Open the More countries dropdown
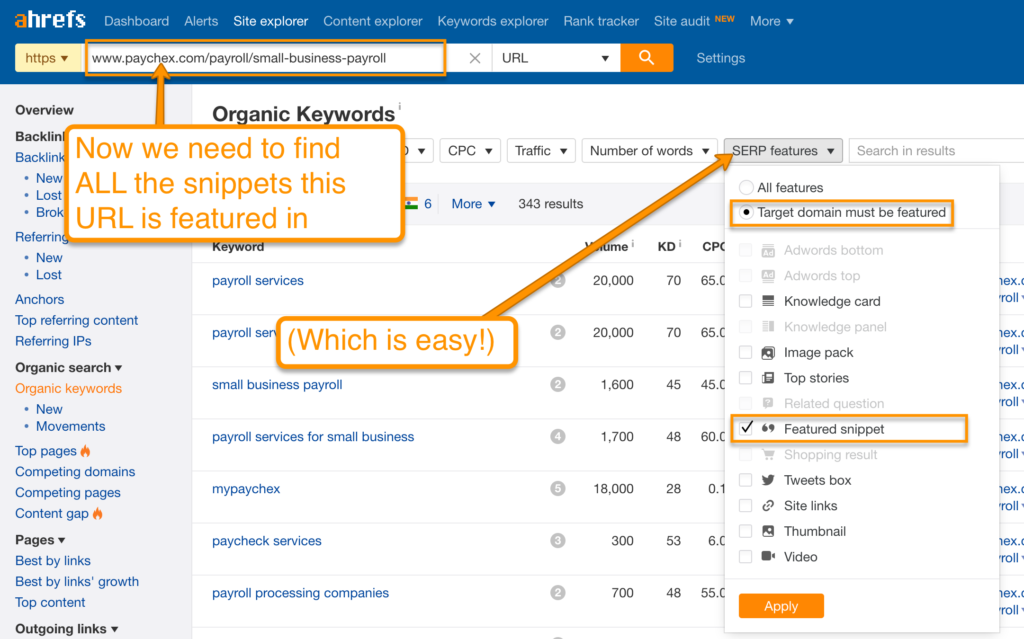The width and height of the screenshot is (1024, 639). point(473,204)
